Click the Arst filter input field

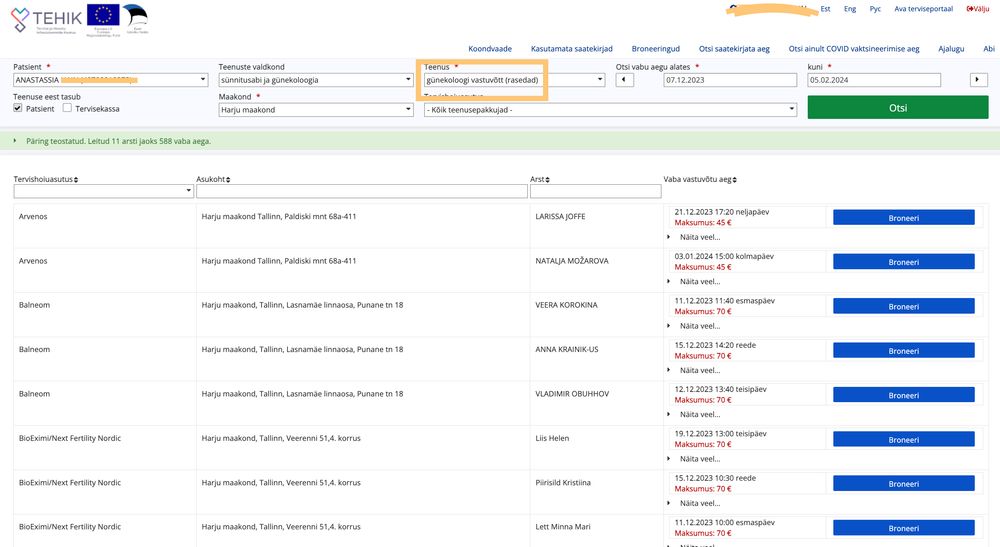(x=594, y=191)
